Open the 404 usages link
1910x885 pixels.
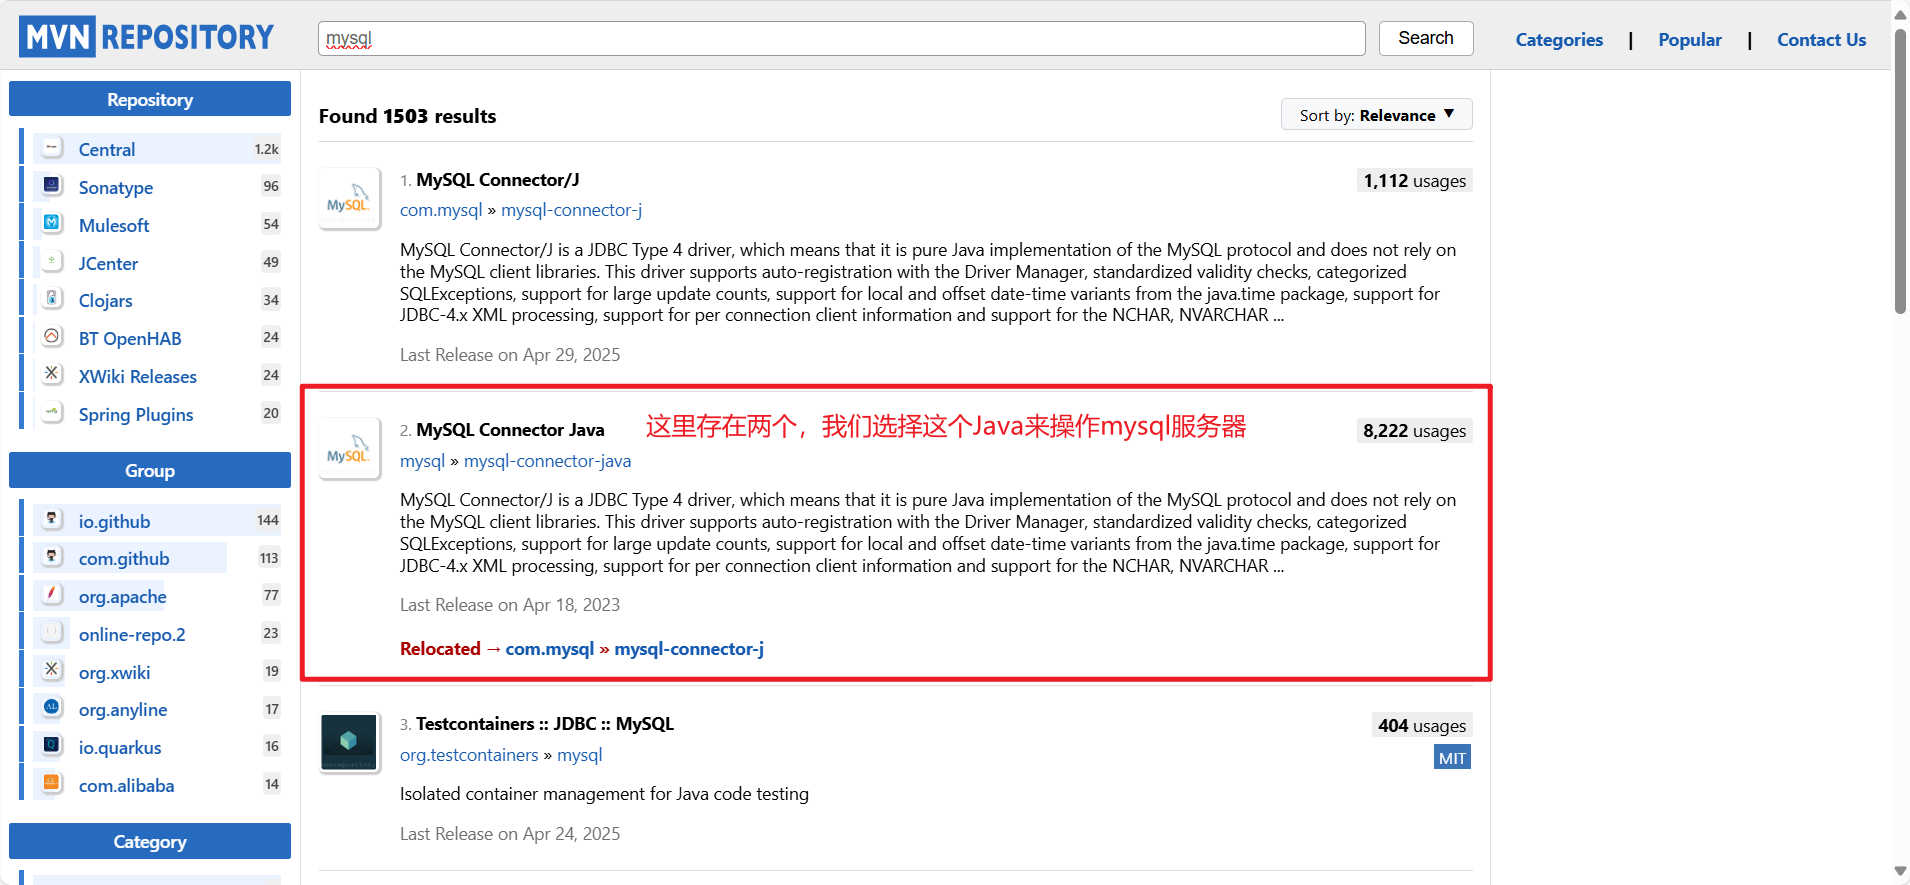pos(1422,725)
